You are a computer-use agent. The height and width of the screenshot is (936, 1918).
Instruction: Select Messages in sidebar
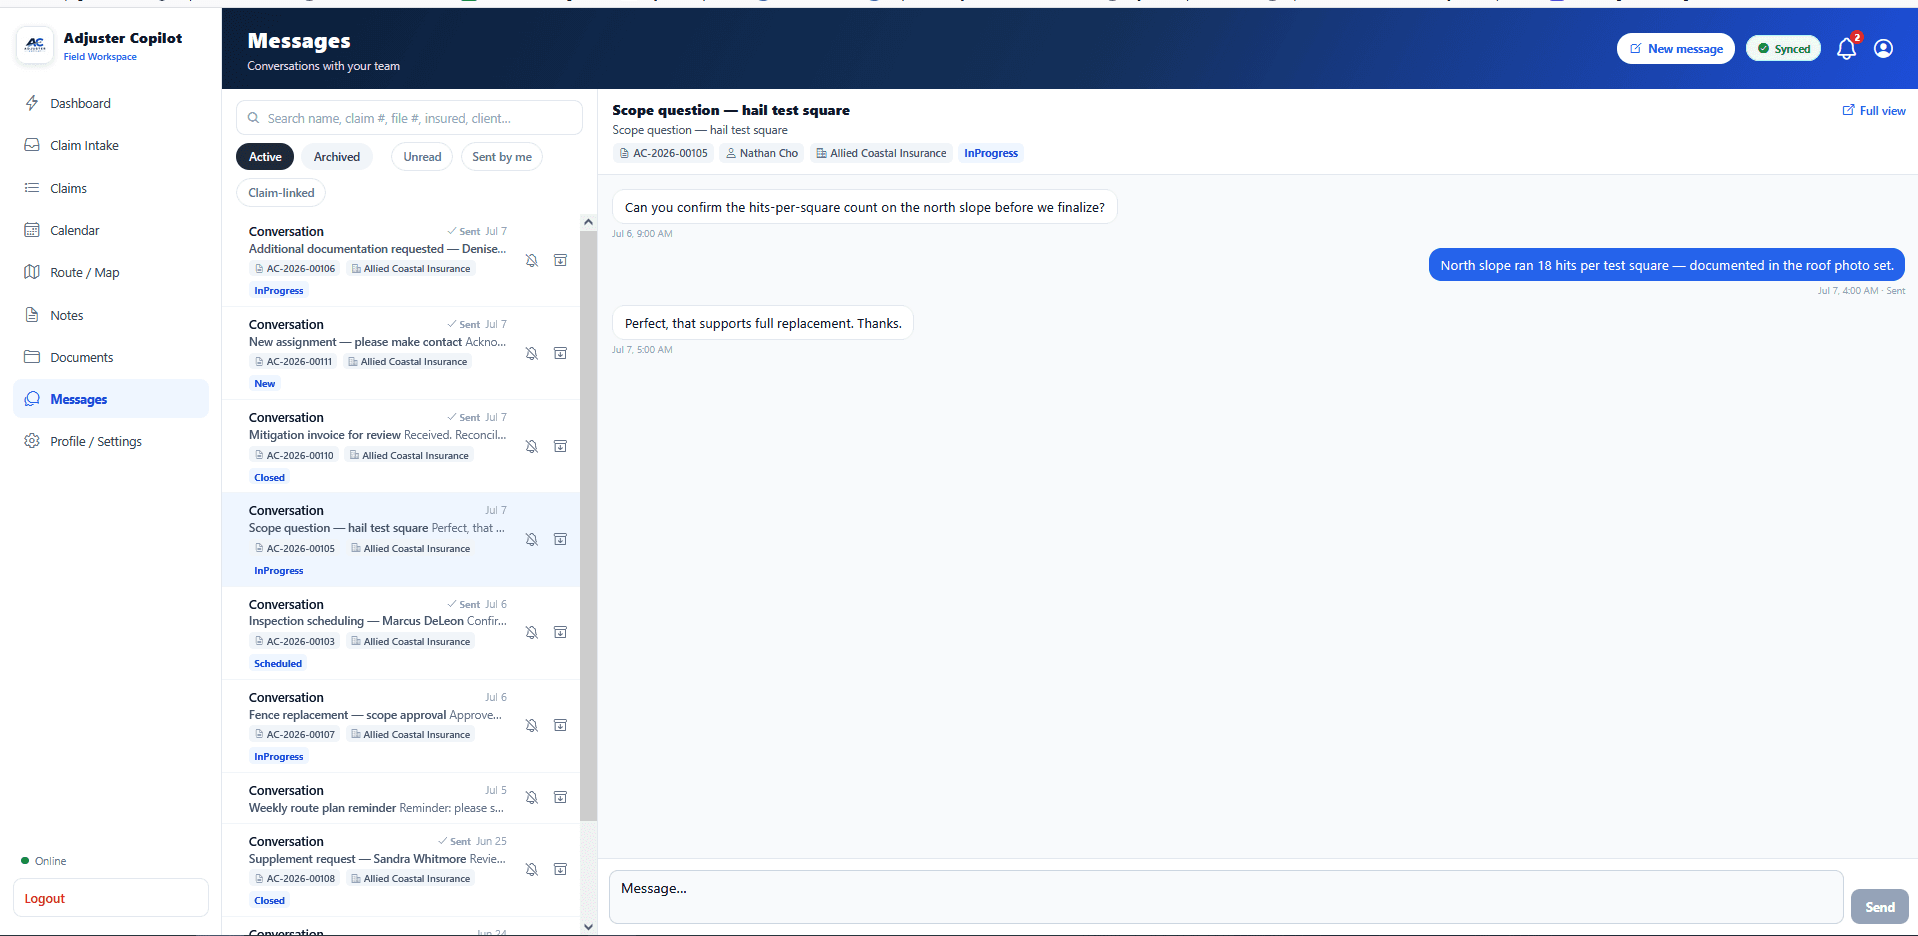pos(111,399)
